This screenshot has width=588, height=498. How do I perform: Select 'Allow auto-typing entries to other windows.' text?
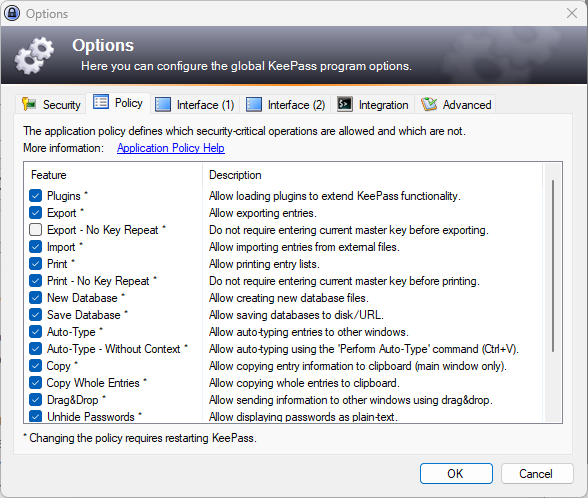coord(309,332)
